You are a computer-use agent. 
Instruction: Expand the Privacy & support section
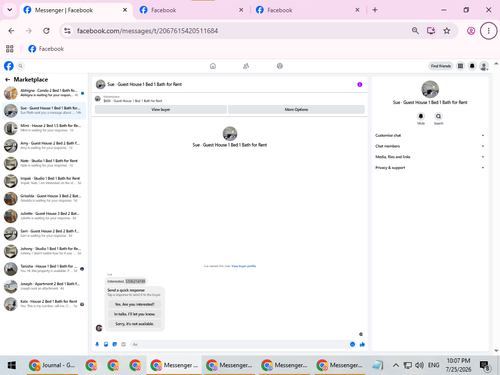pos(429,167)
